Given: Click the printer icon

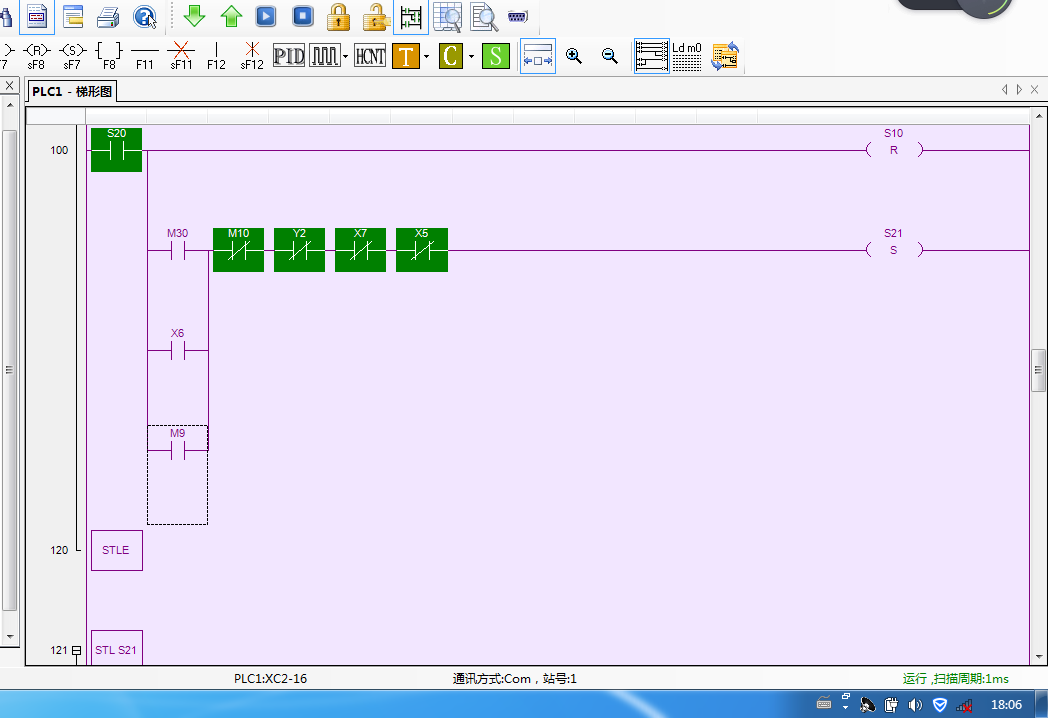Looking at the screenshot, I should (x=109, y=16).
